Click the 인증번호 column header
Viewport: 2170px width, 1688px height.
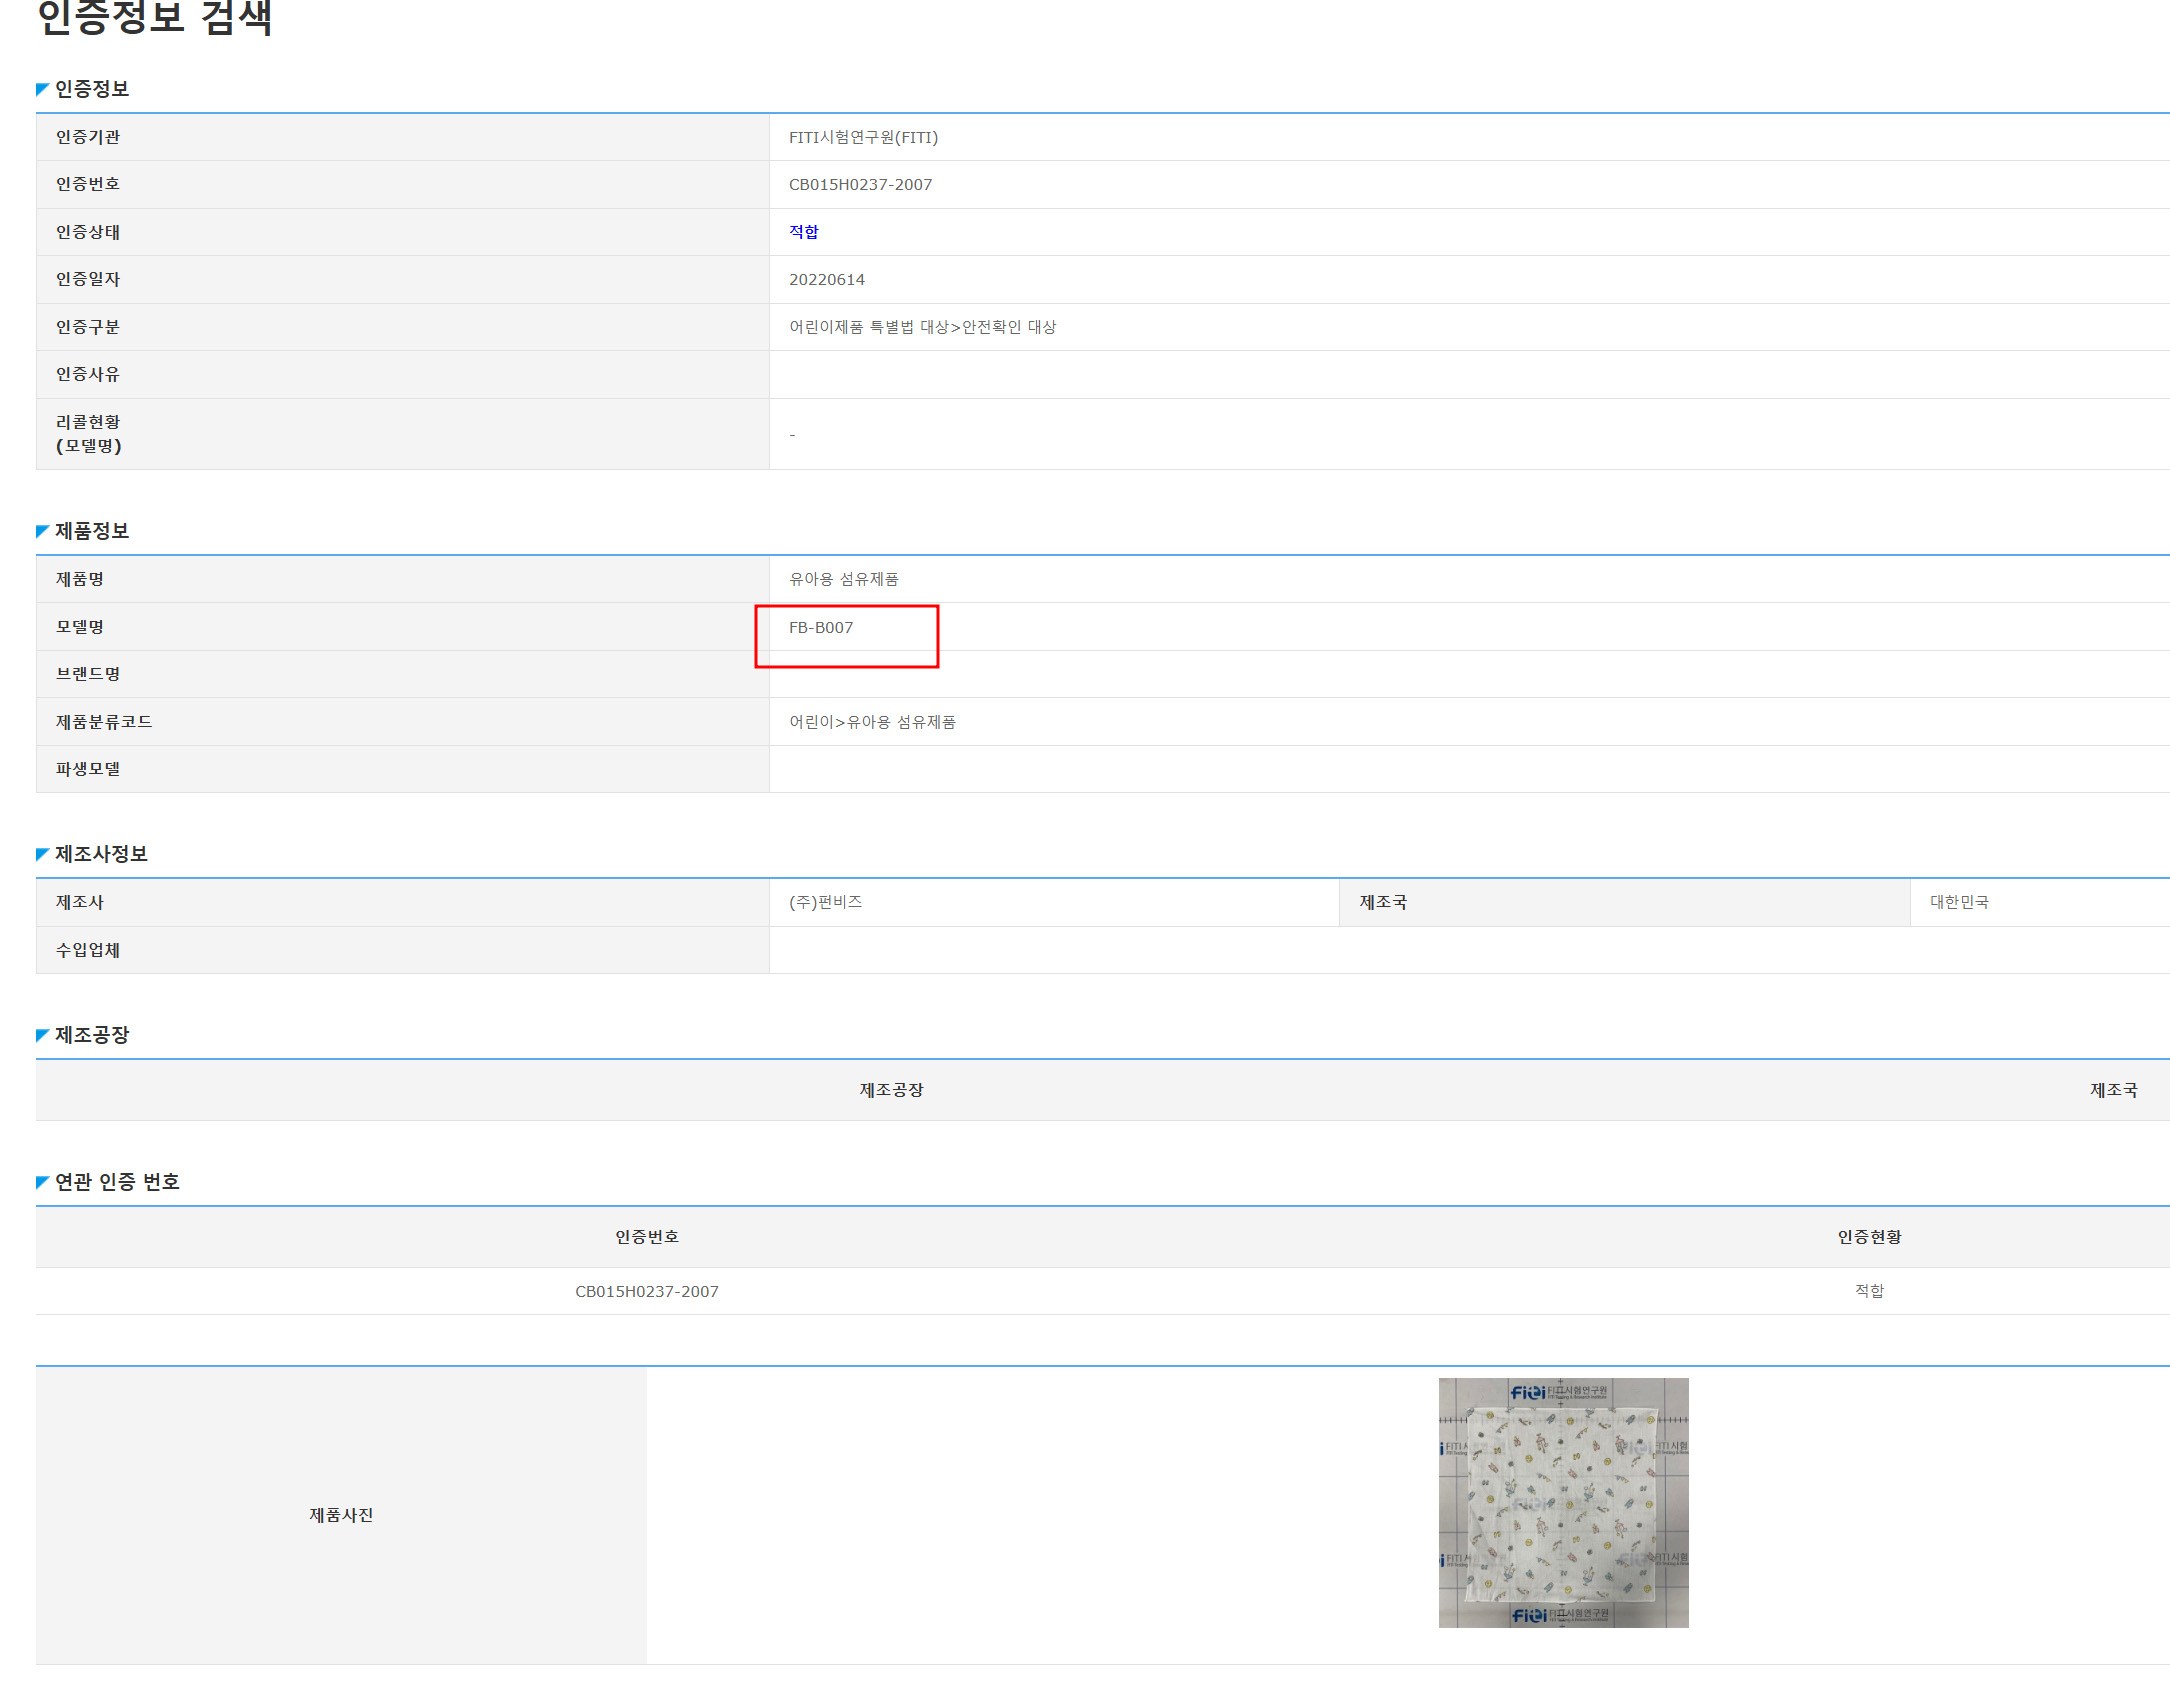[646, 1238]
